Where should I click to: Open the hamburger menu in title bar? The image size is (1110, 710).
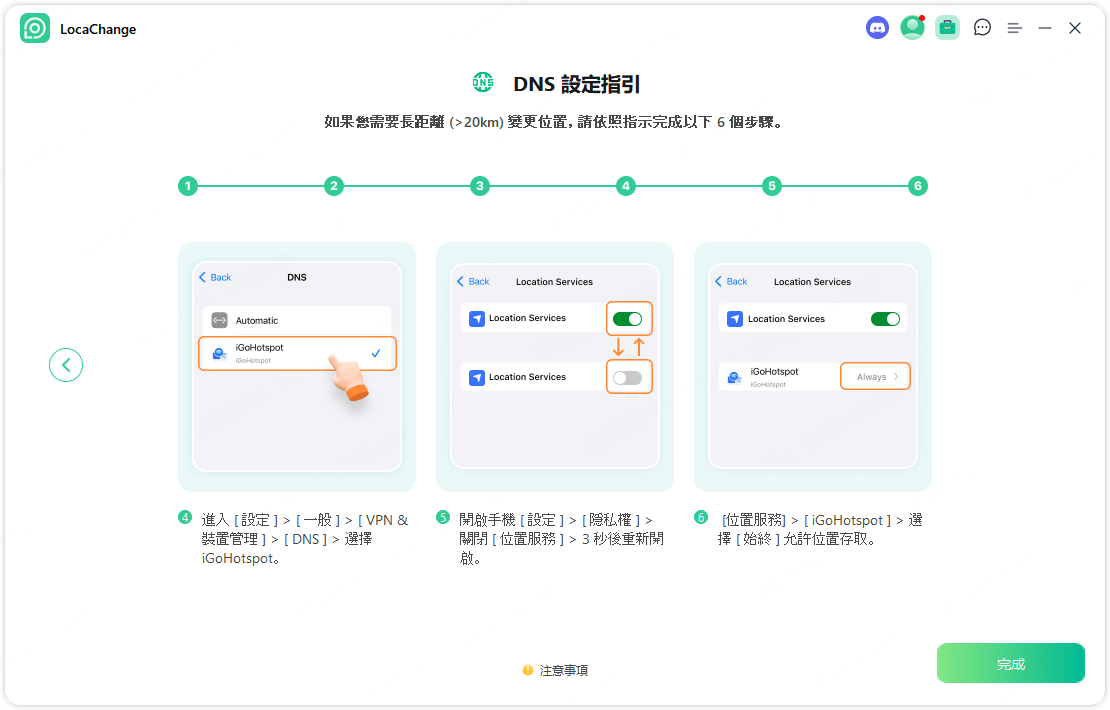(x=1014, y=28)
